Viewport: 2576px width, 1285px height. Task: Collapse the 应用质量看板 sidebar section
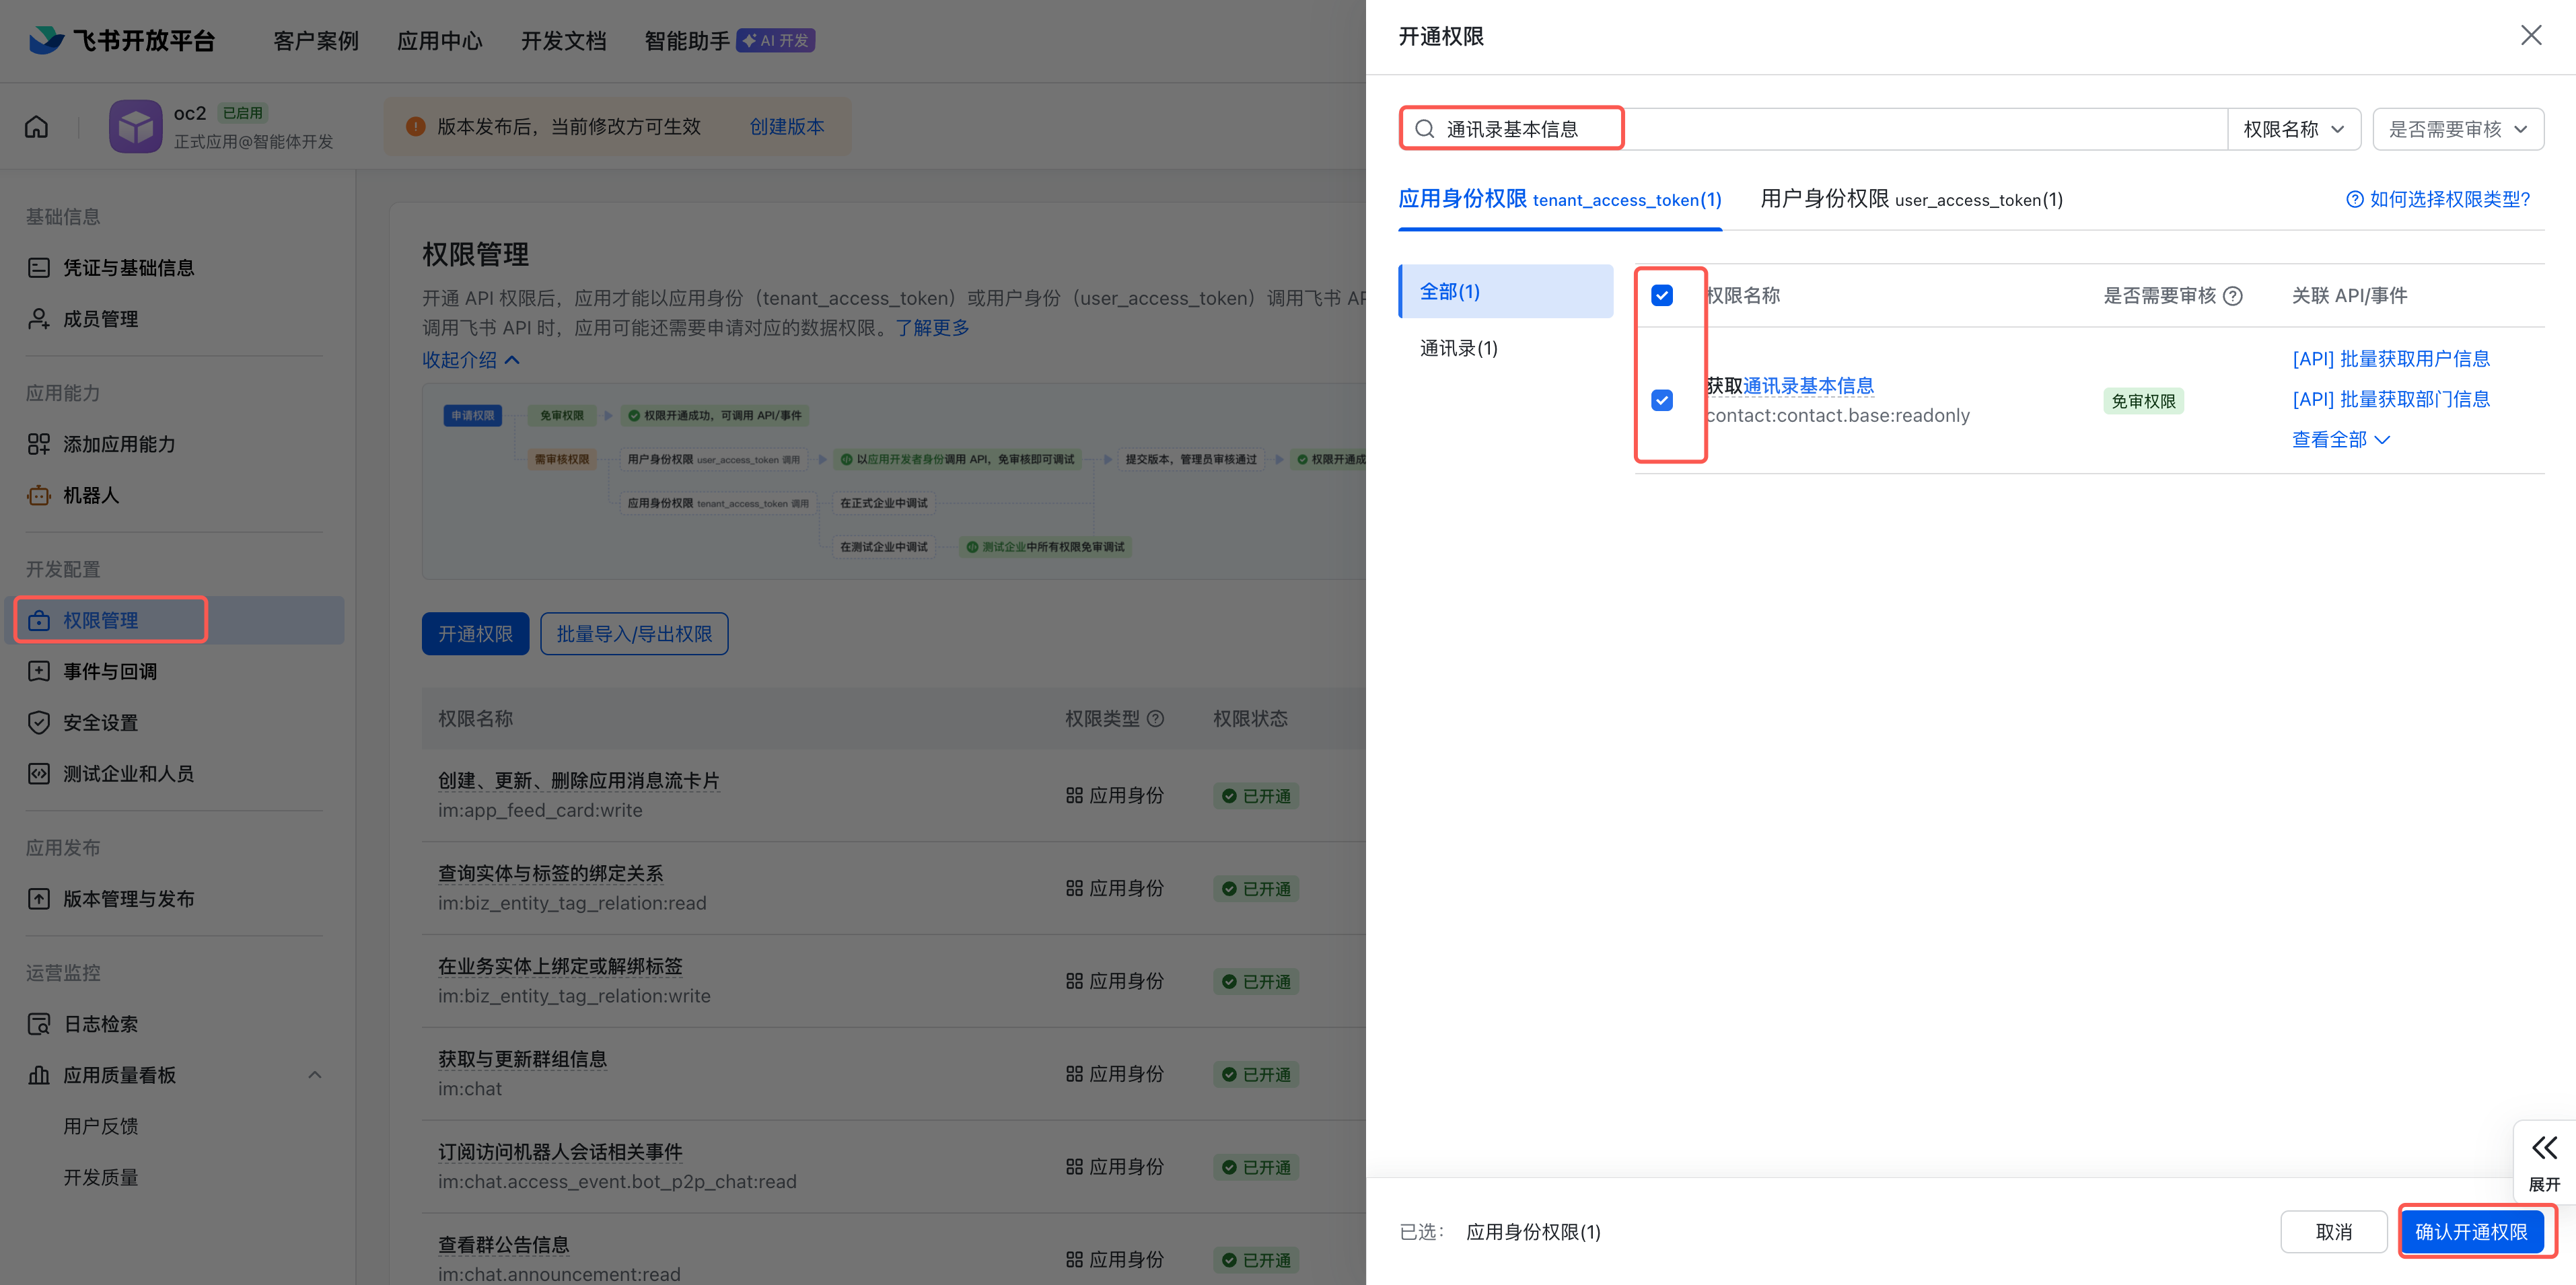pos(315,1075)
